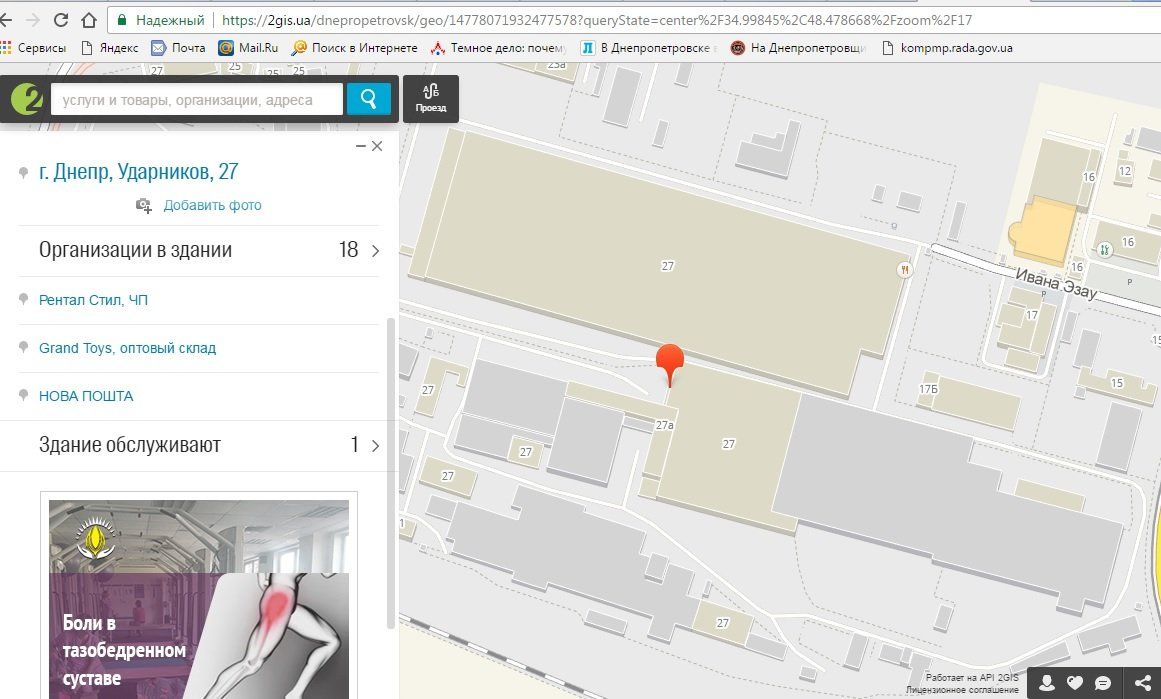Image resolution: width=1161 pixels, height=699 pixels.
Task: Open the user profile icon
Action: (x=1046, y=683)
